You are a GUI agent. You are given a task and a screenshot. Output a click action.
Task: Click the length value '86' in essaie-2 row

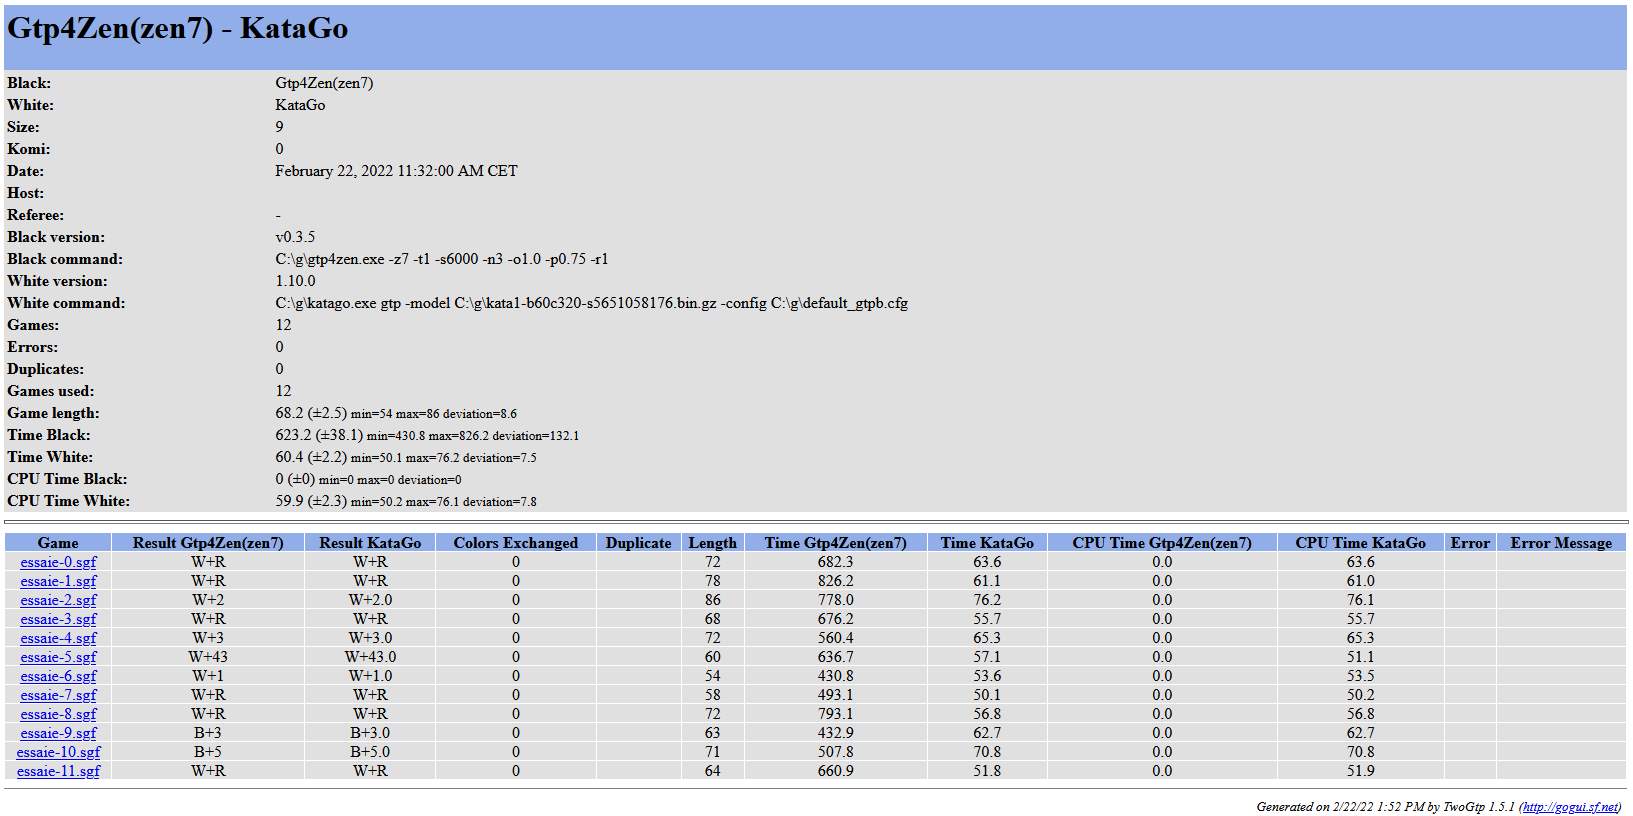pos(712,600)
